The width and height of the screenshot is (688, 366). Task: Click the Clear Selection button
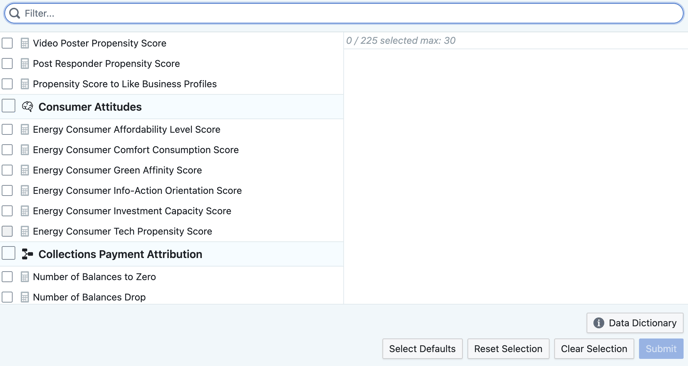[x=594, y=349]
